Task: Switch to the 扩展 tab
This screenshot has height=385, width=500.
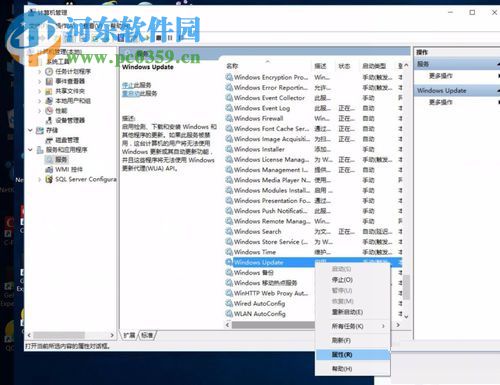Action: click(129, 335)
